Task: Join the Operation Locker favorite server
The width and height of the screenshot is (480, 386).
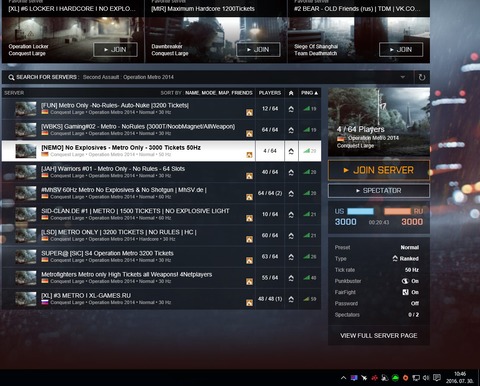Action: pos(115,50)
